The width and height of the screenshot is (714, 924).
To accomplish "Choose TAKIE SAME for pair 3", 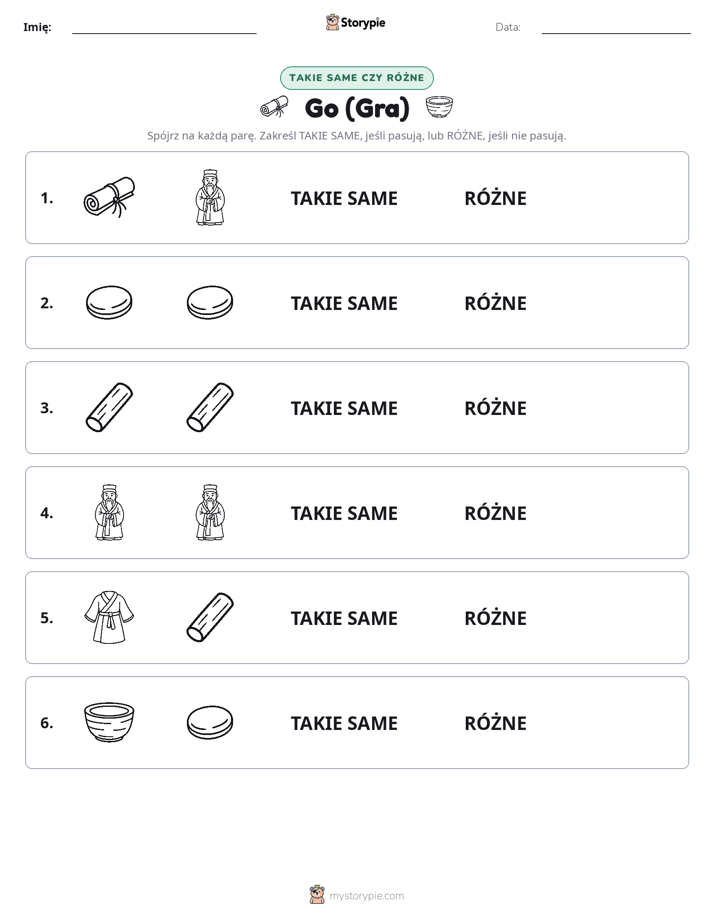I will pos(344,408).
